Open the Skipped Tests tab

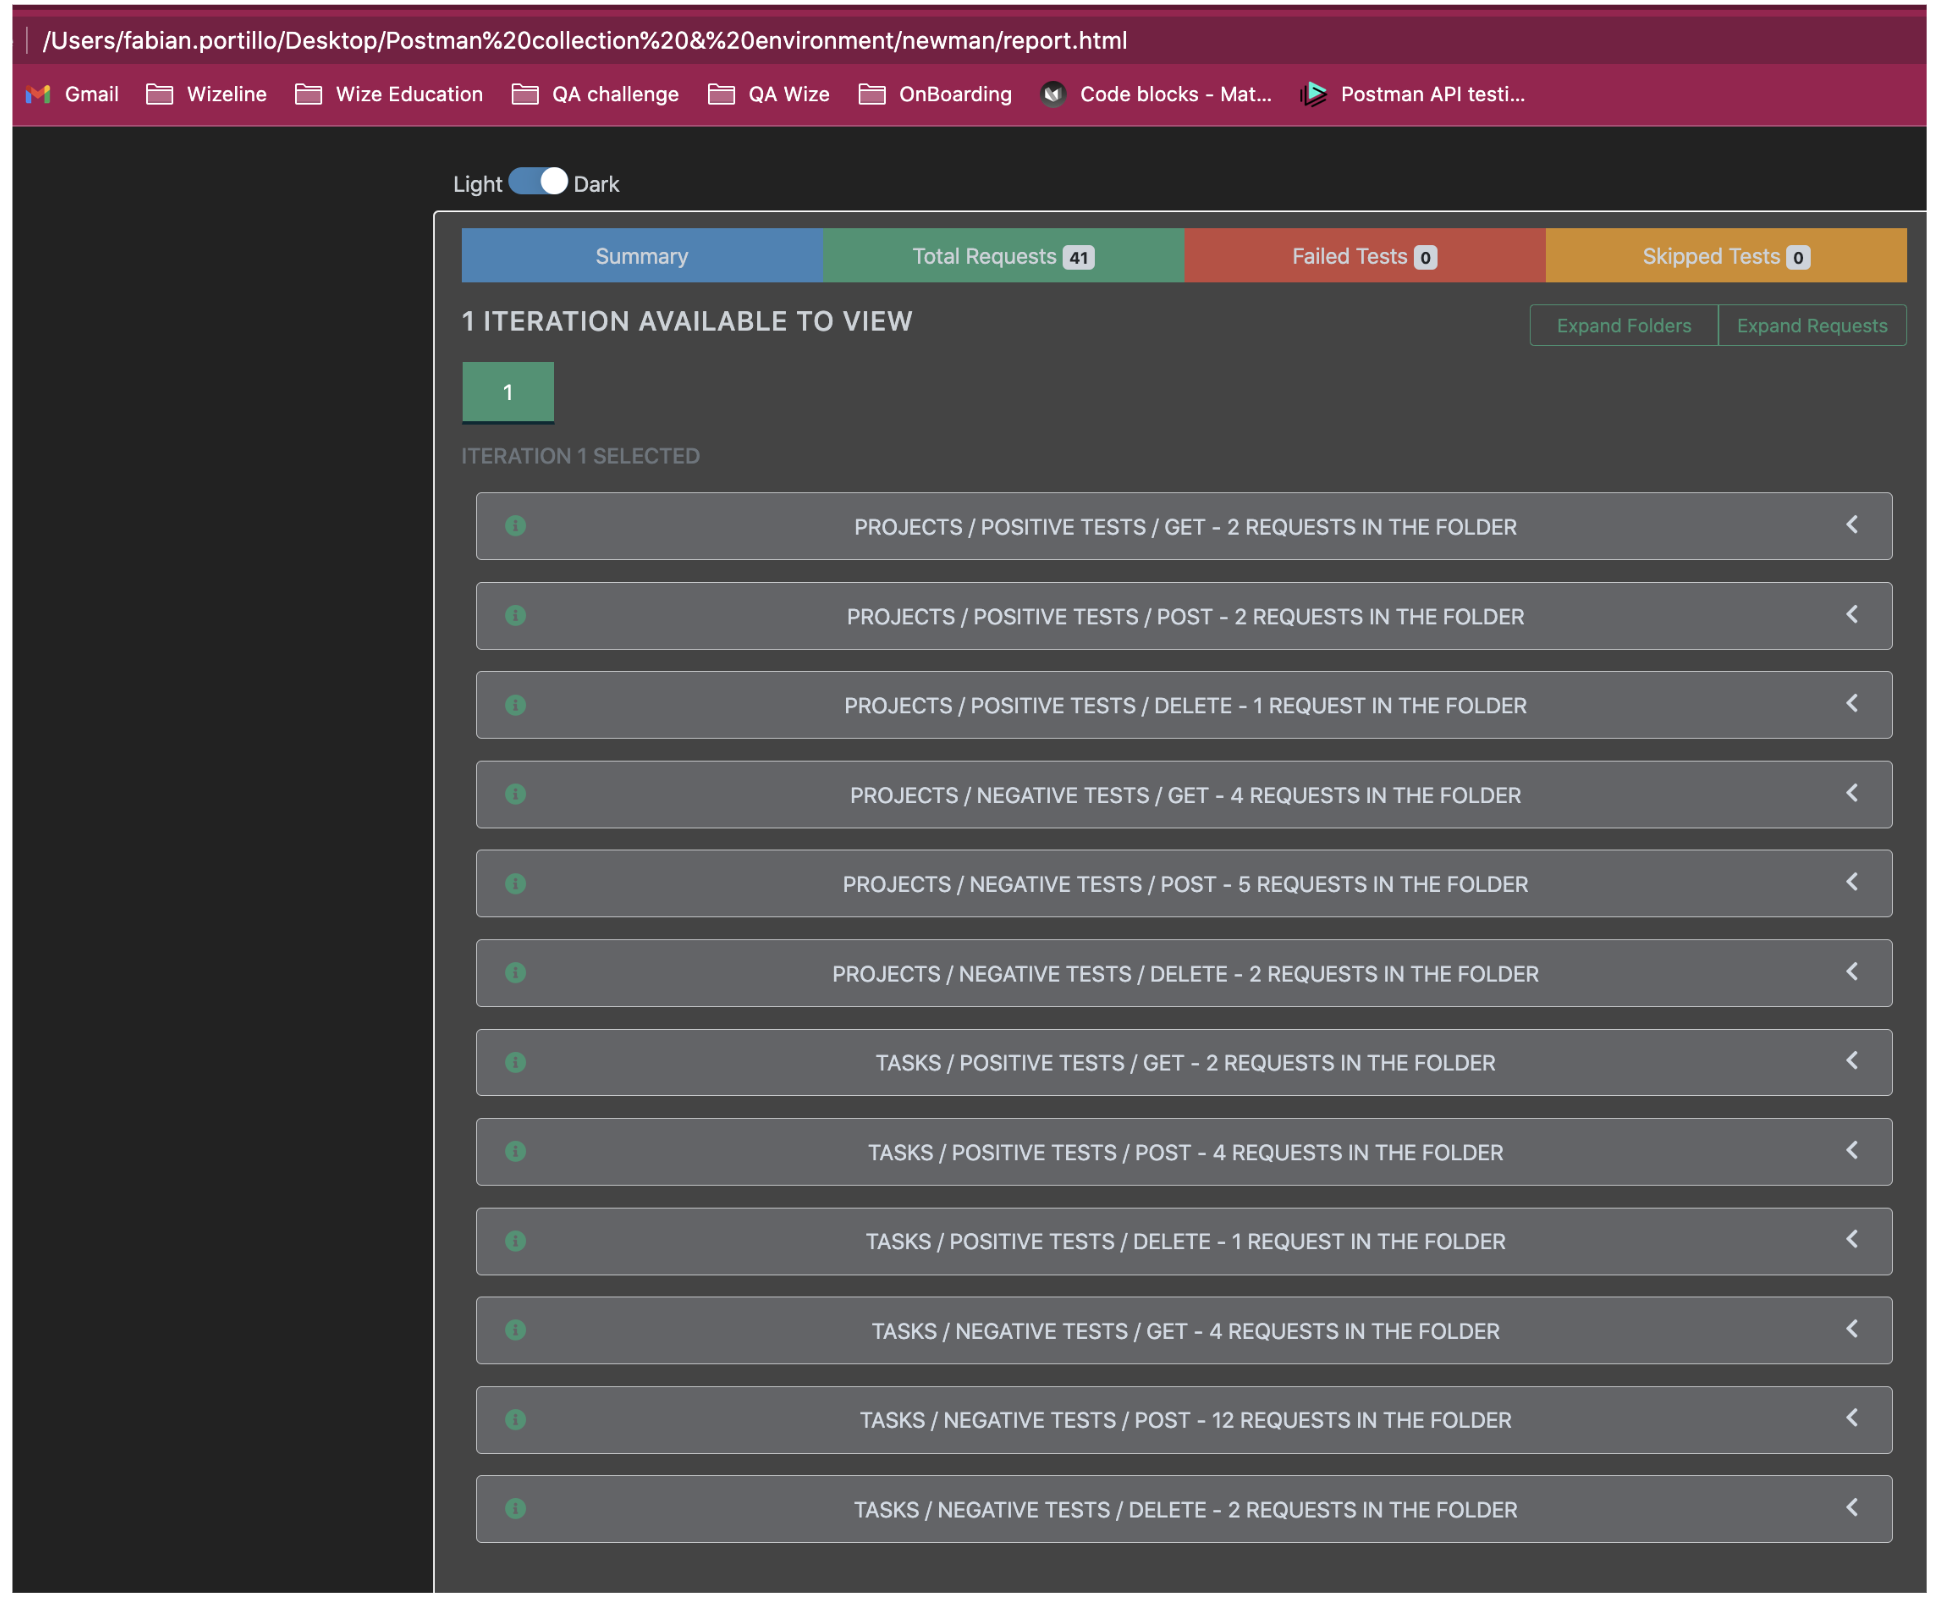1726,255
